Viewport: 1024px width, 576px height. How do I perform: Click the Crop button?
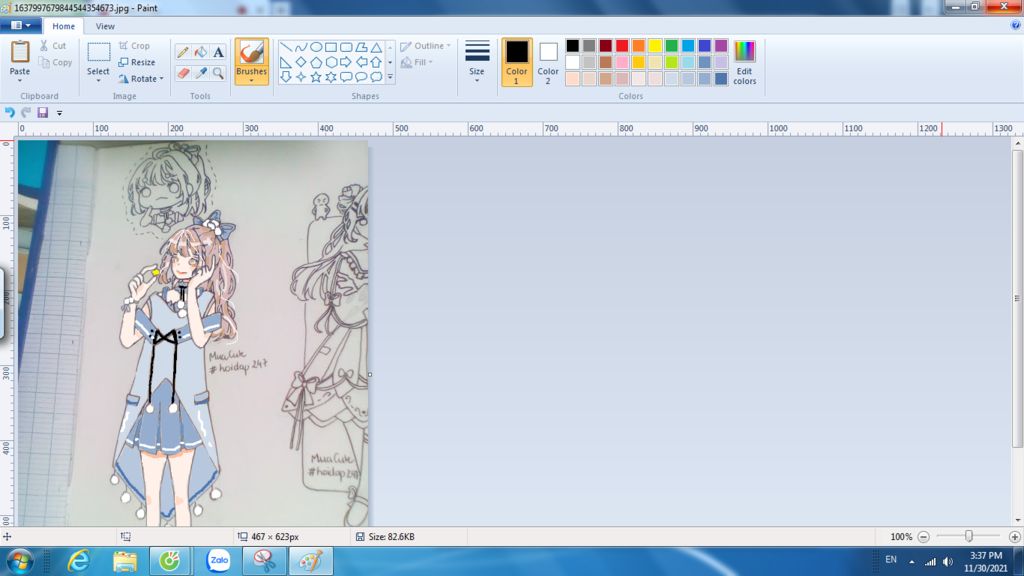[x=135, y=46]
